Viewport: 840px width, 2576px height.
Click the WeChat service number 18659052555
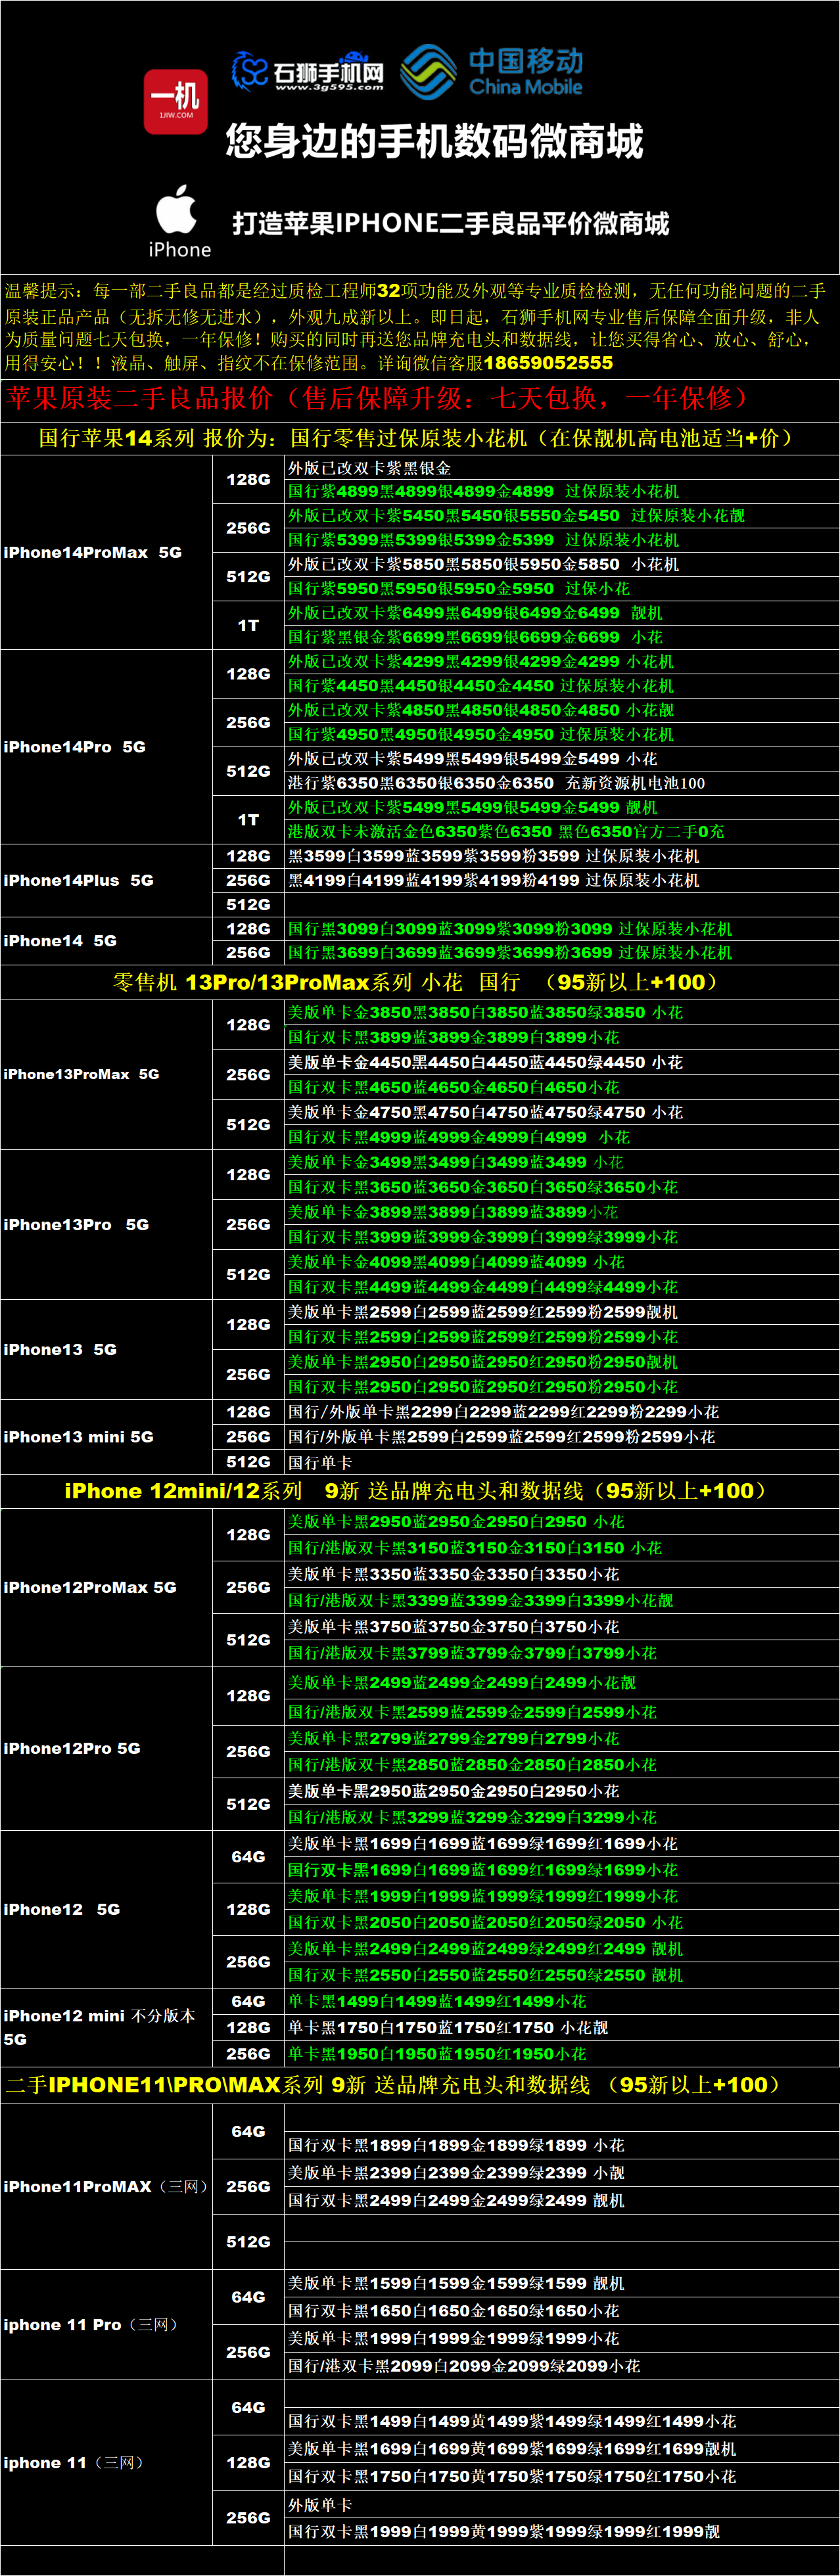[x=548, y=363]
